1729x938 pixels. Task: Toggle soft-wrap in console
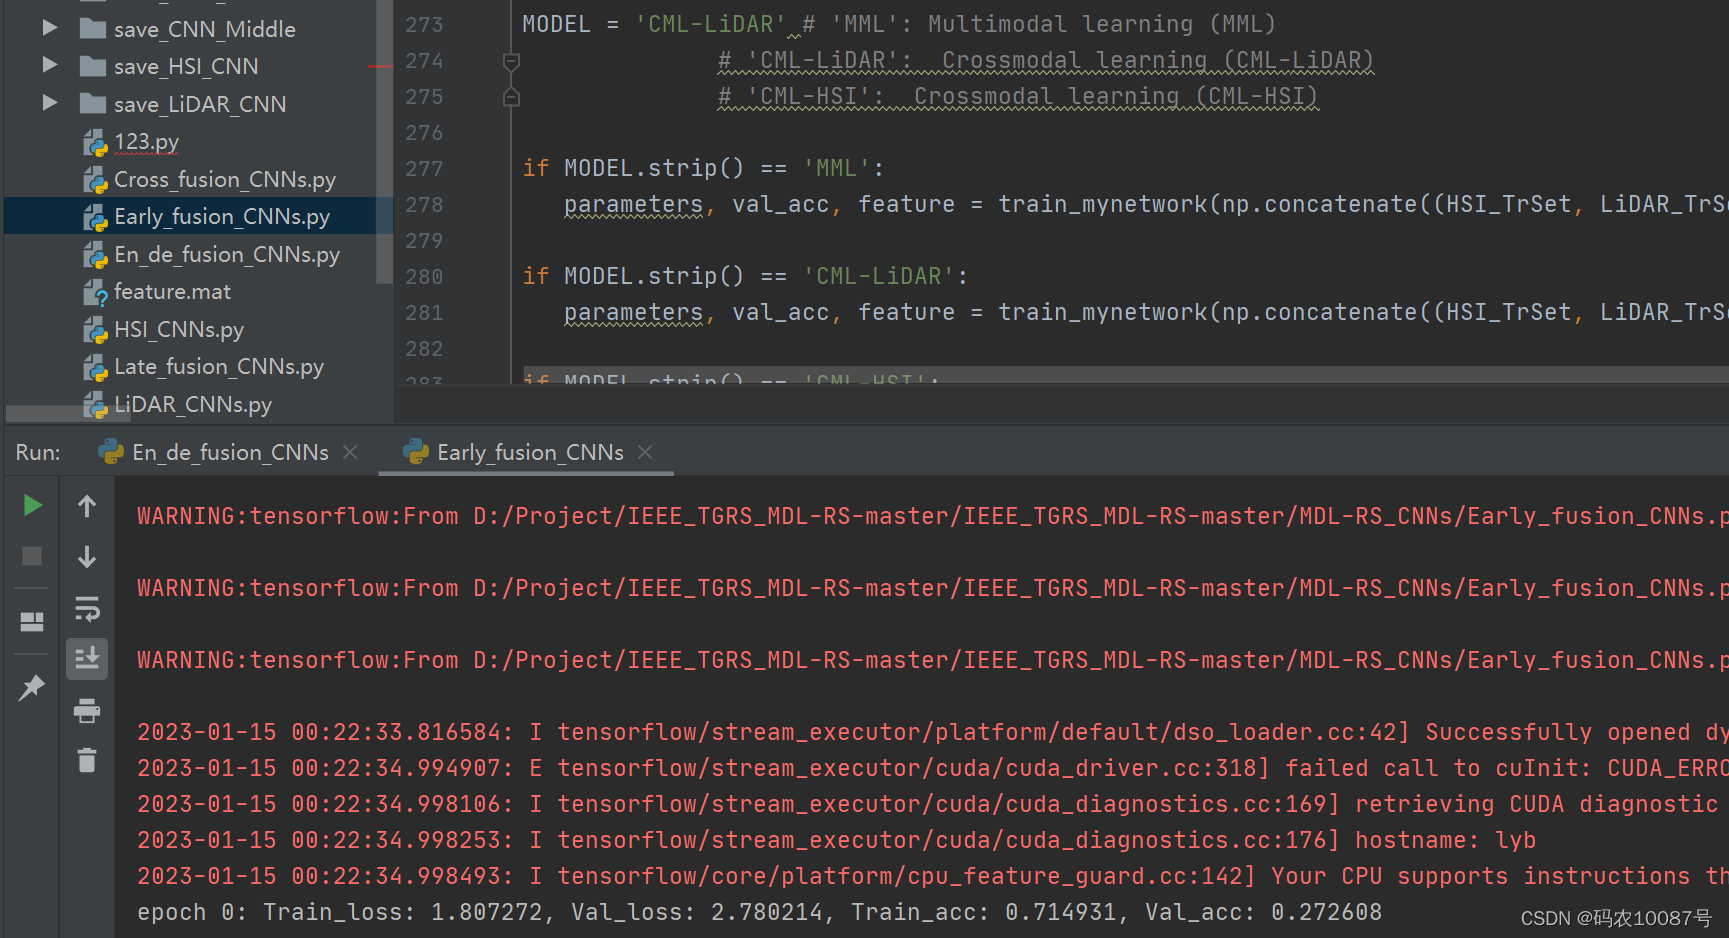pyautogui.click(x=87, y=608)
